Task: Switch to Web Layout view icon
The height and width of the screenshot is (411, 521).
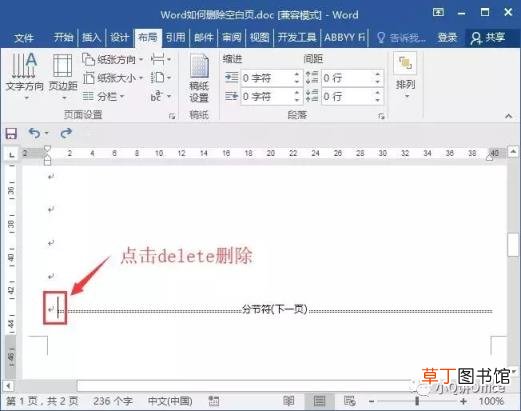Action: (349, 401)
